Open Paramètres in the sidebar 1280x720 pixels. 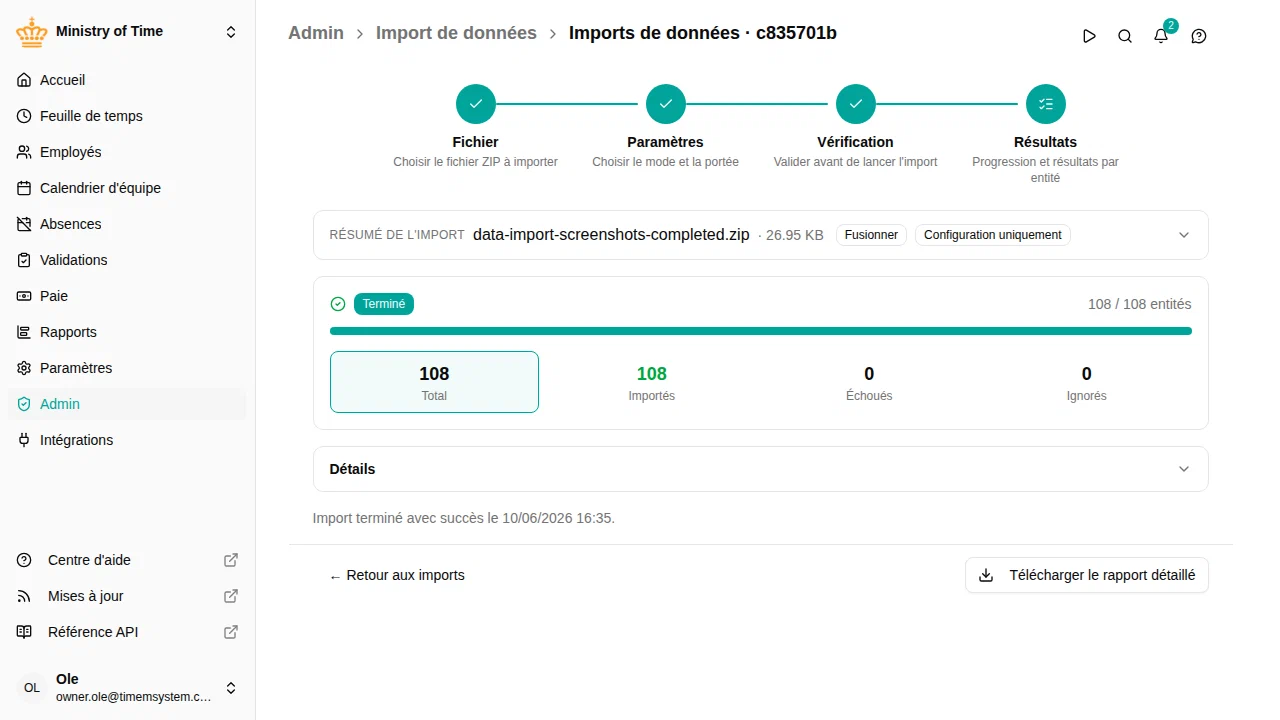click(128, 368)
